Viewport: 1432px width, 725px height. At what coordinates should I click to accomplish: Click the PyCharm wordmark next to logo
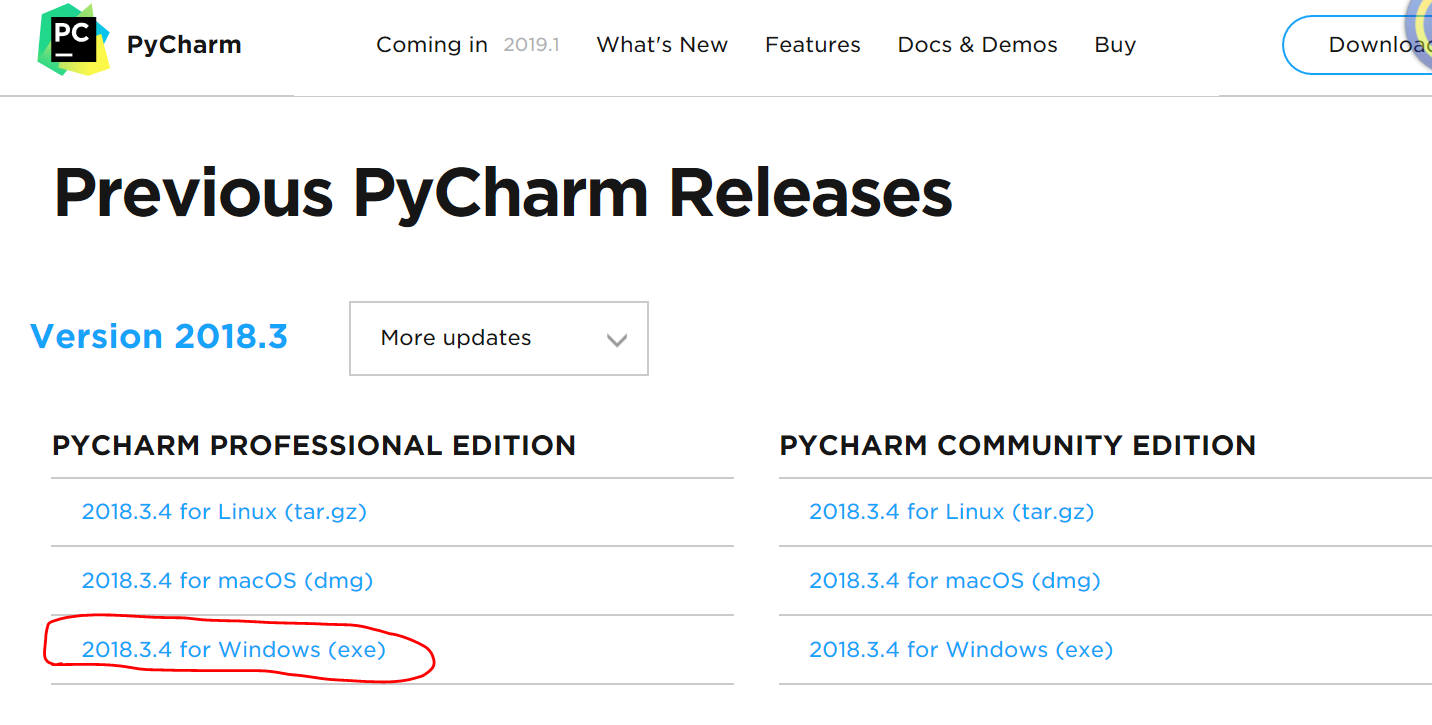pyautogui.click(x=183, y=44)
